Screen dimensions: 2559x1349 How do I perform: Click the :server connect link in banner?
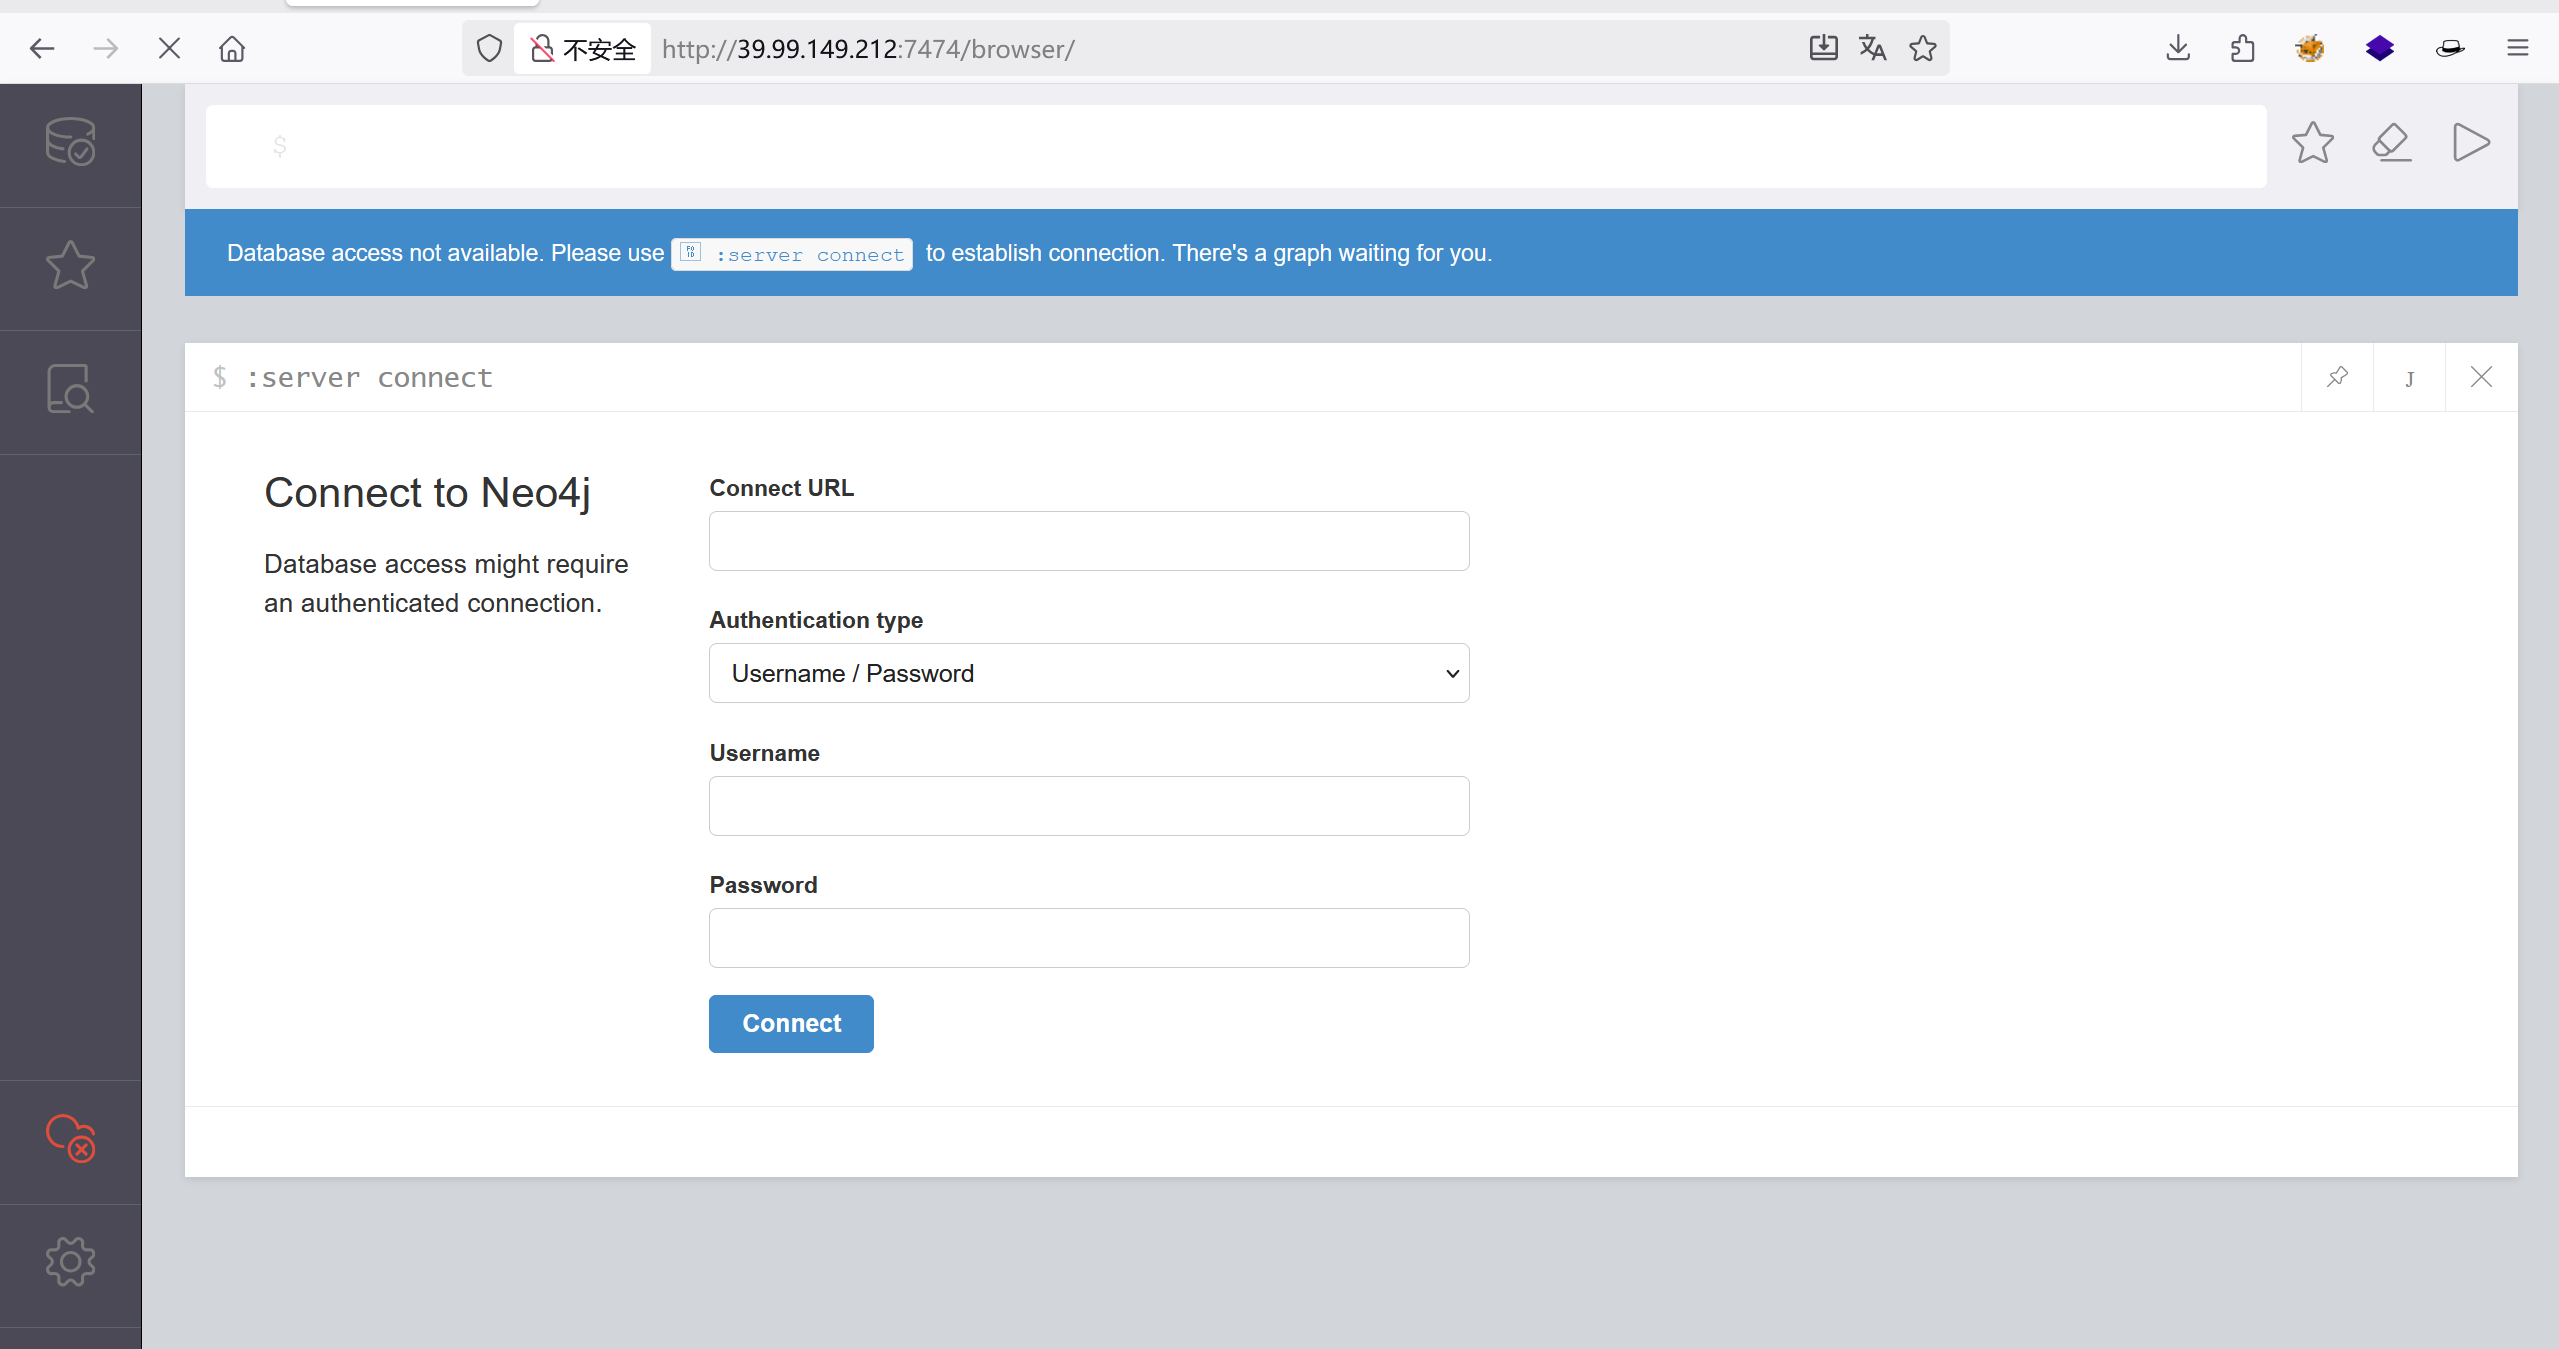coord(792,254)
